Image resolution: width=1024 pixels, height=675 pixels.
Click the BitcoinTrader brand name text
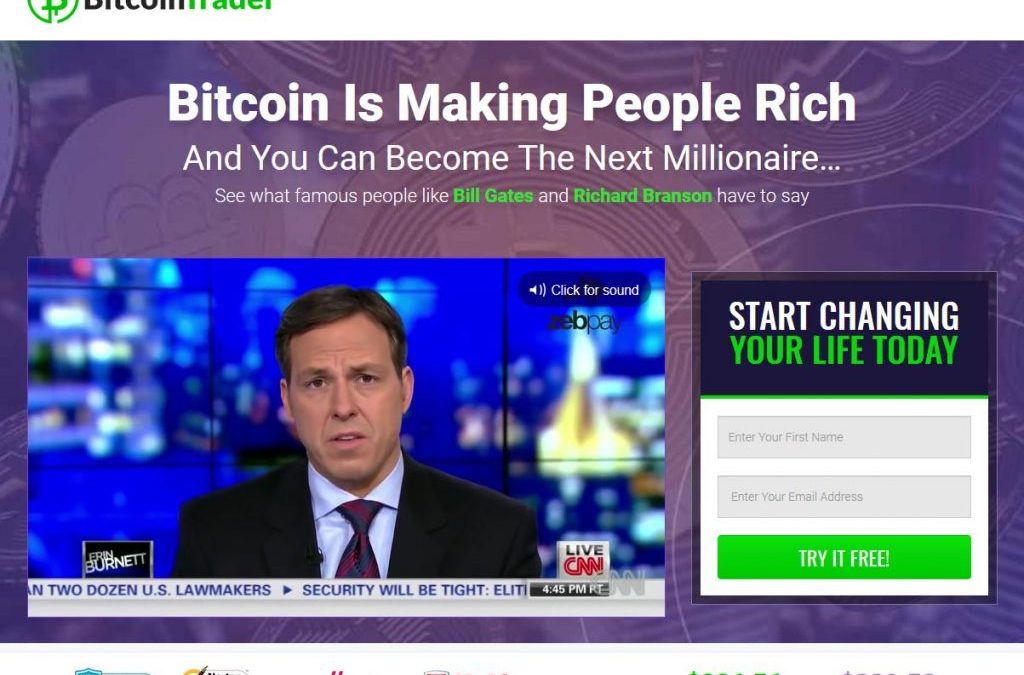point(178,5)
